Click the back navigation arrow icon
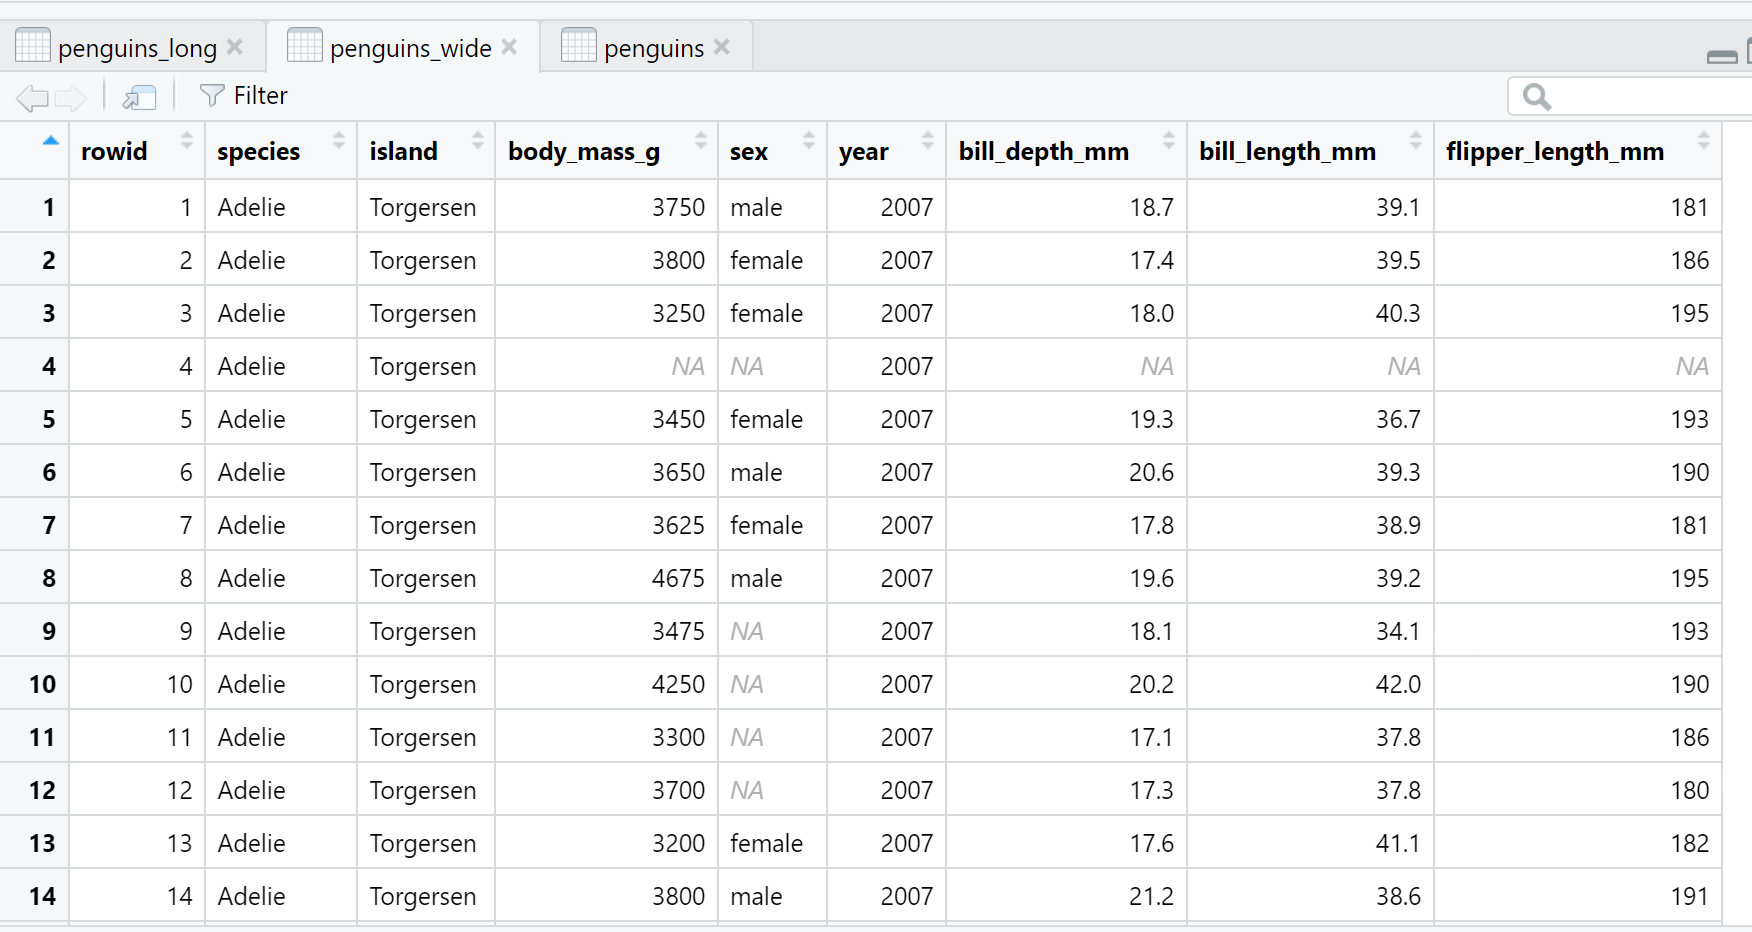Screen dimensions: 1752x932 32,97
